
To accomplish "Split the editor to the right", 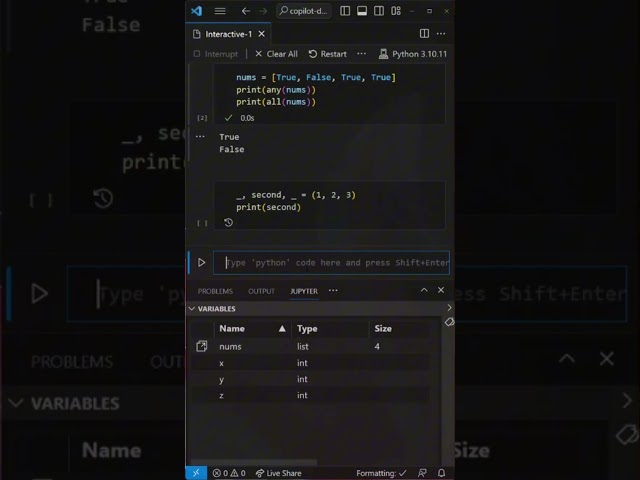I will (x=424, y=33).
